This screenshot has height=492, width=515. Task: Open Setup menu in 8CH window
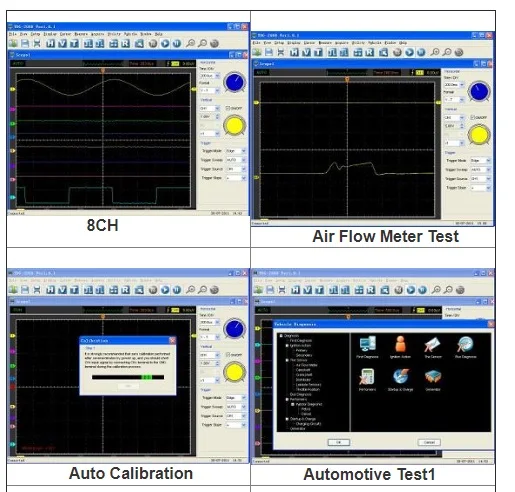pyautogui.click(x=35, y=34)
